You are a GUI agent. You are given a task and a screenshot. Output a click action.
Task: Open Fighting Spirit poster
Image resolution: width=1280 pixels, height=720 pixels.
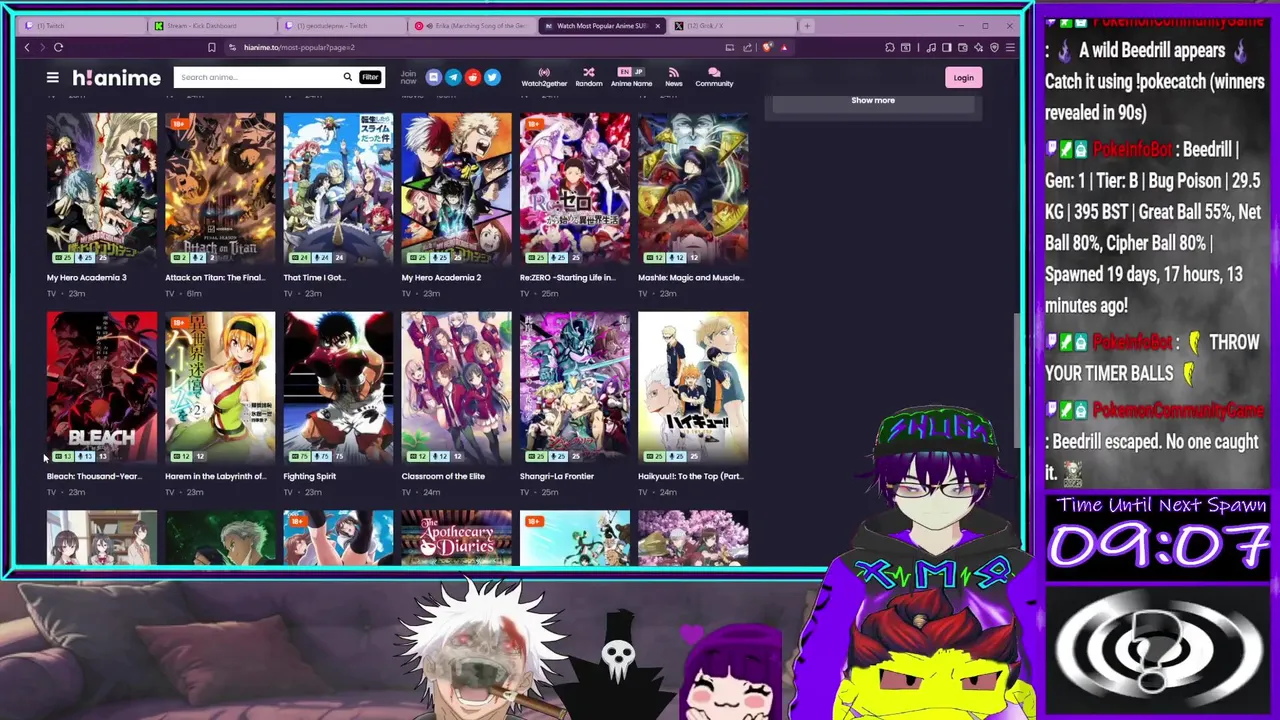338,387
